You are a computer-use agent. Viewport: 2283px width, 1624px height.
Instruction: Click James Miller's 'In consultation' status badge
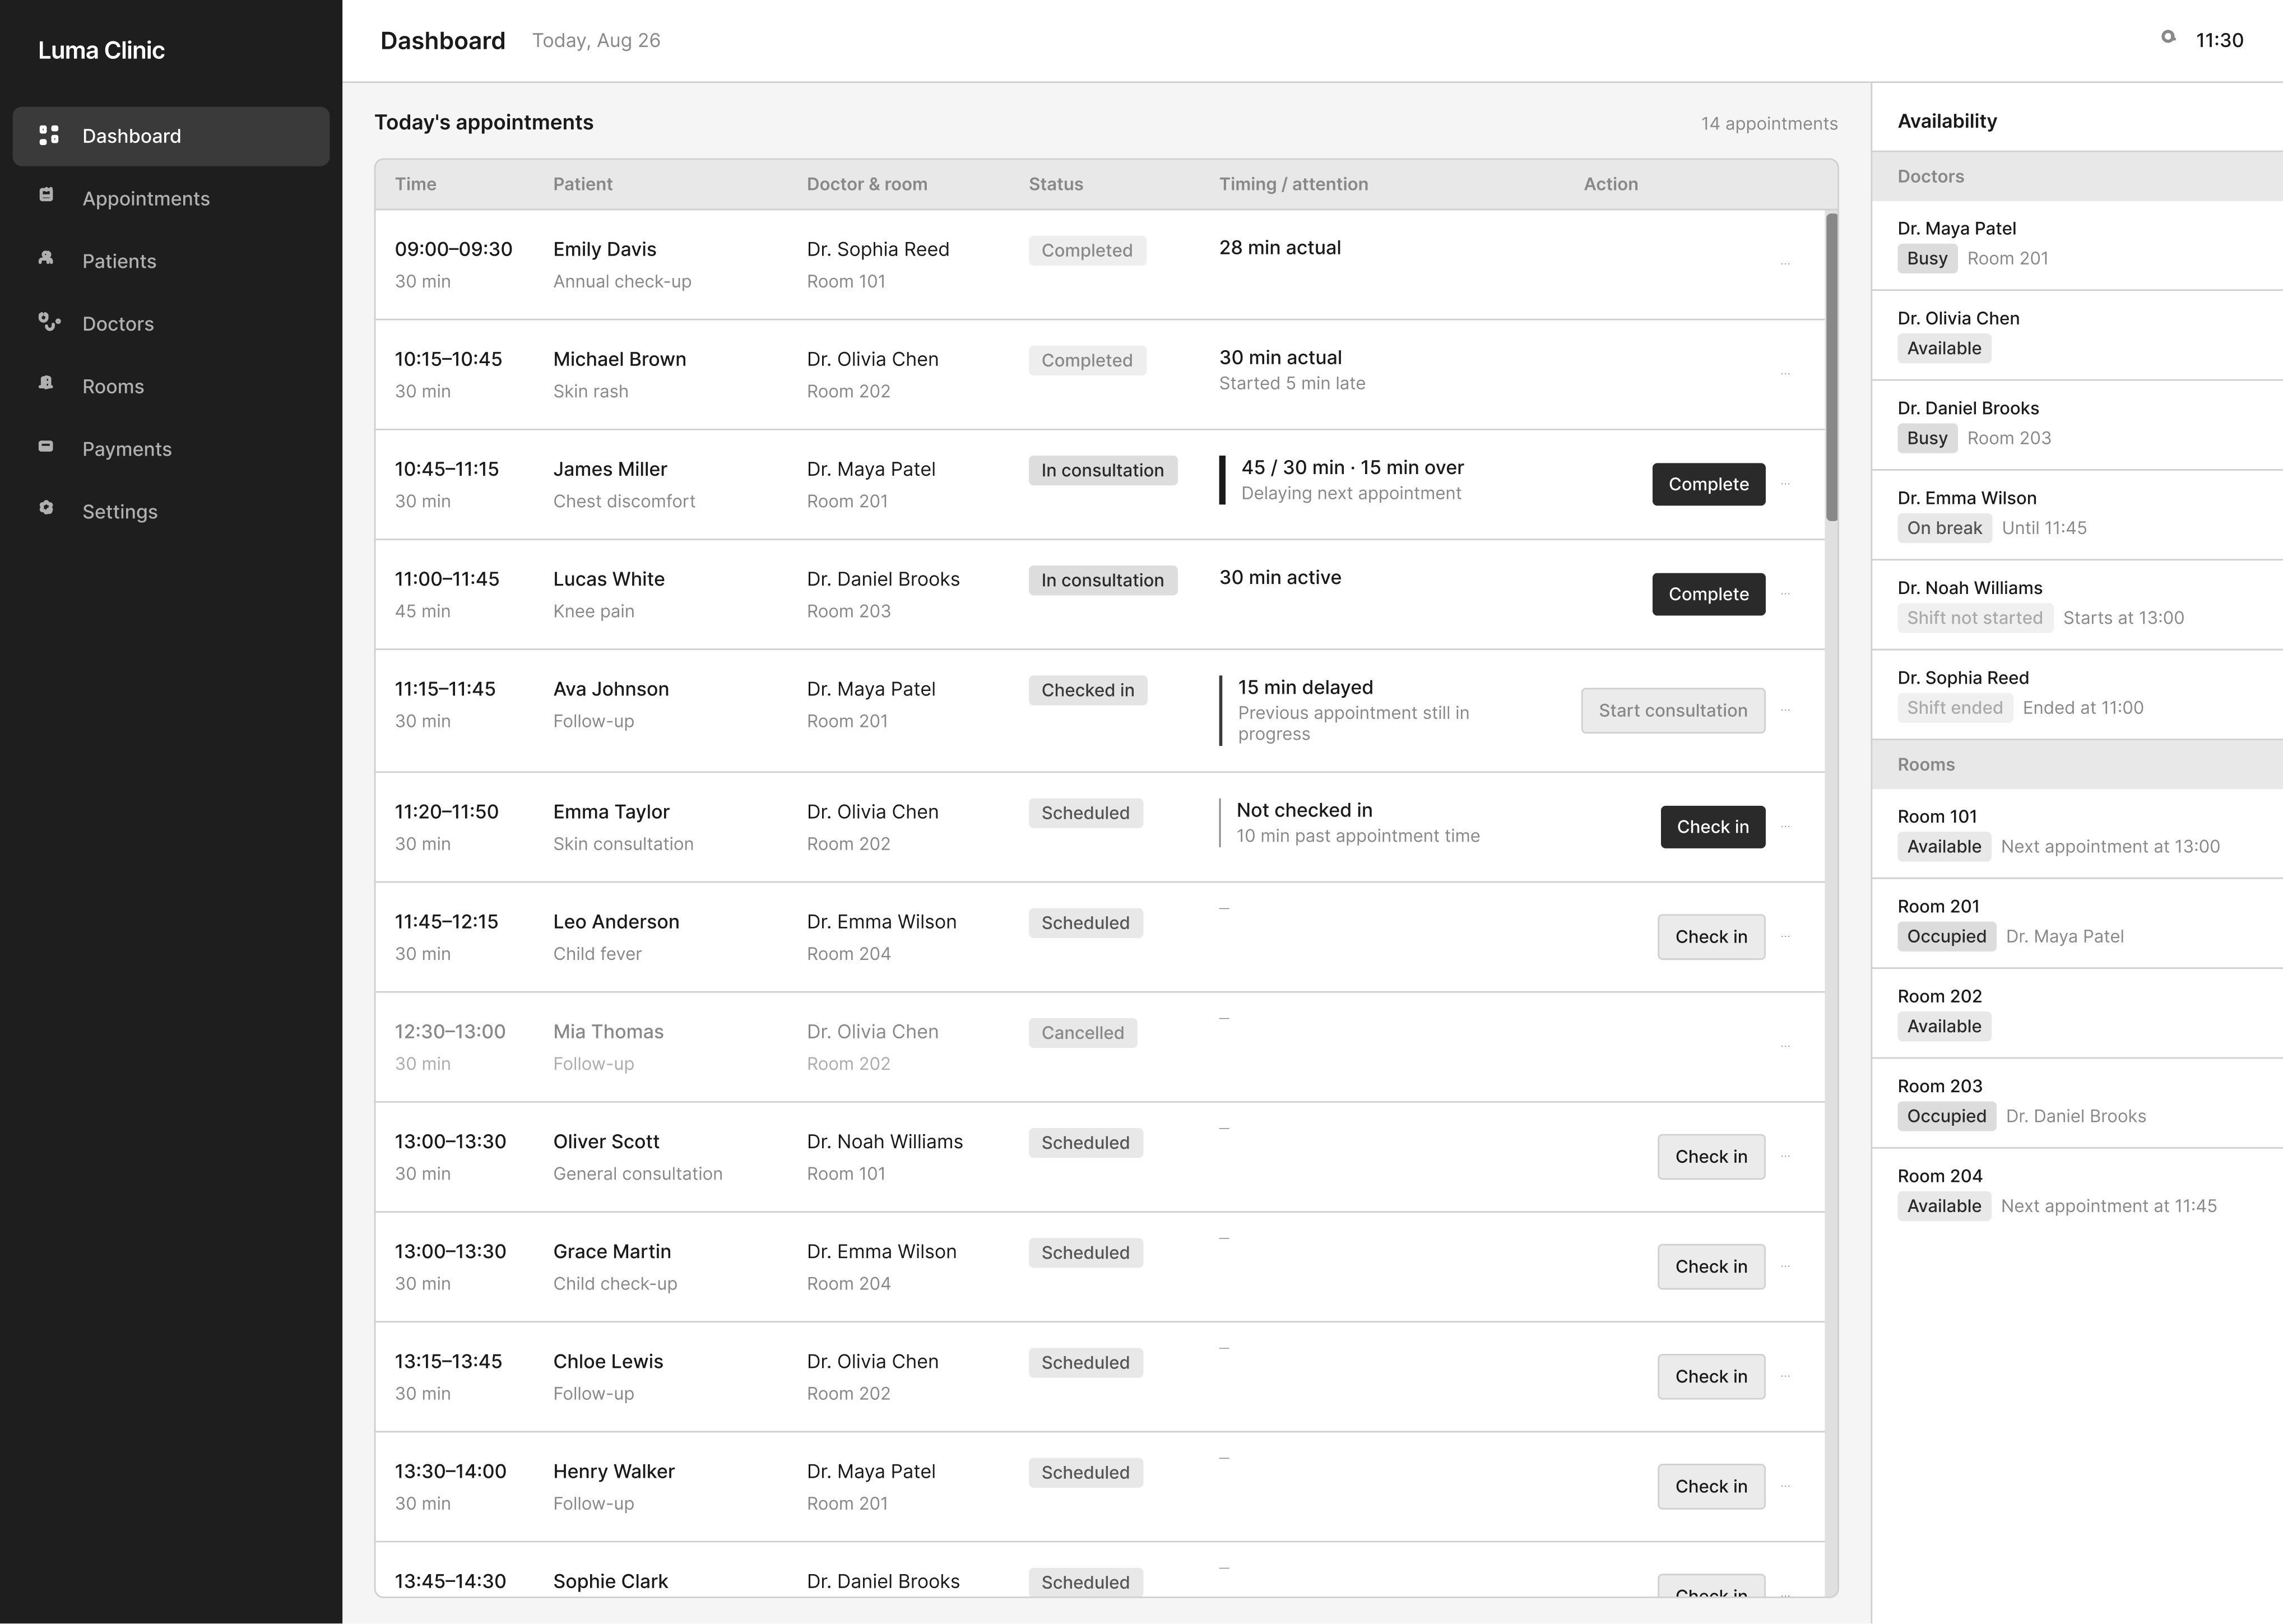tap(1102, 470)
